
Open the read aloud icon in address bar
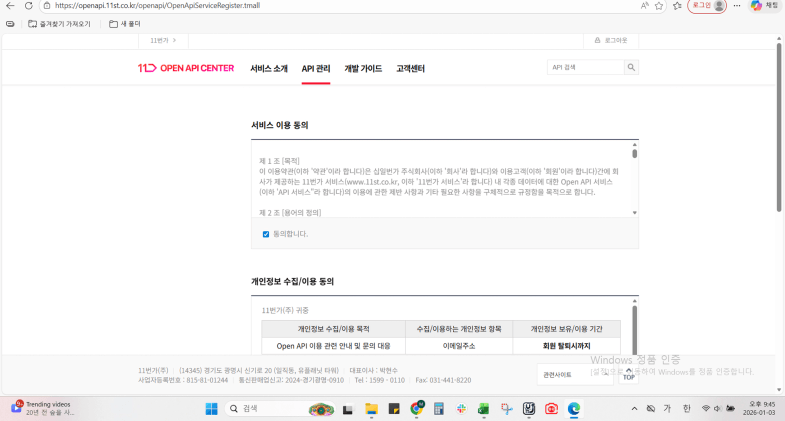644,6
